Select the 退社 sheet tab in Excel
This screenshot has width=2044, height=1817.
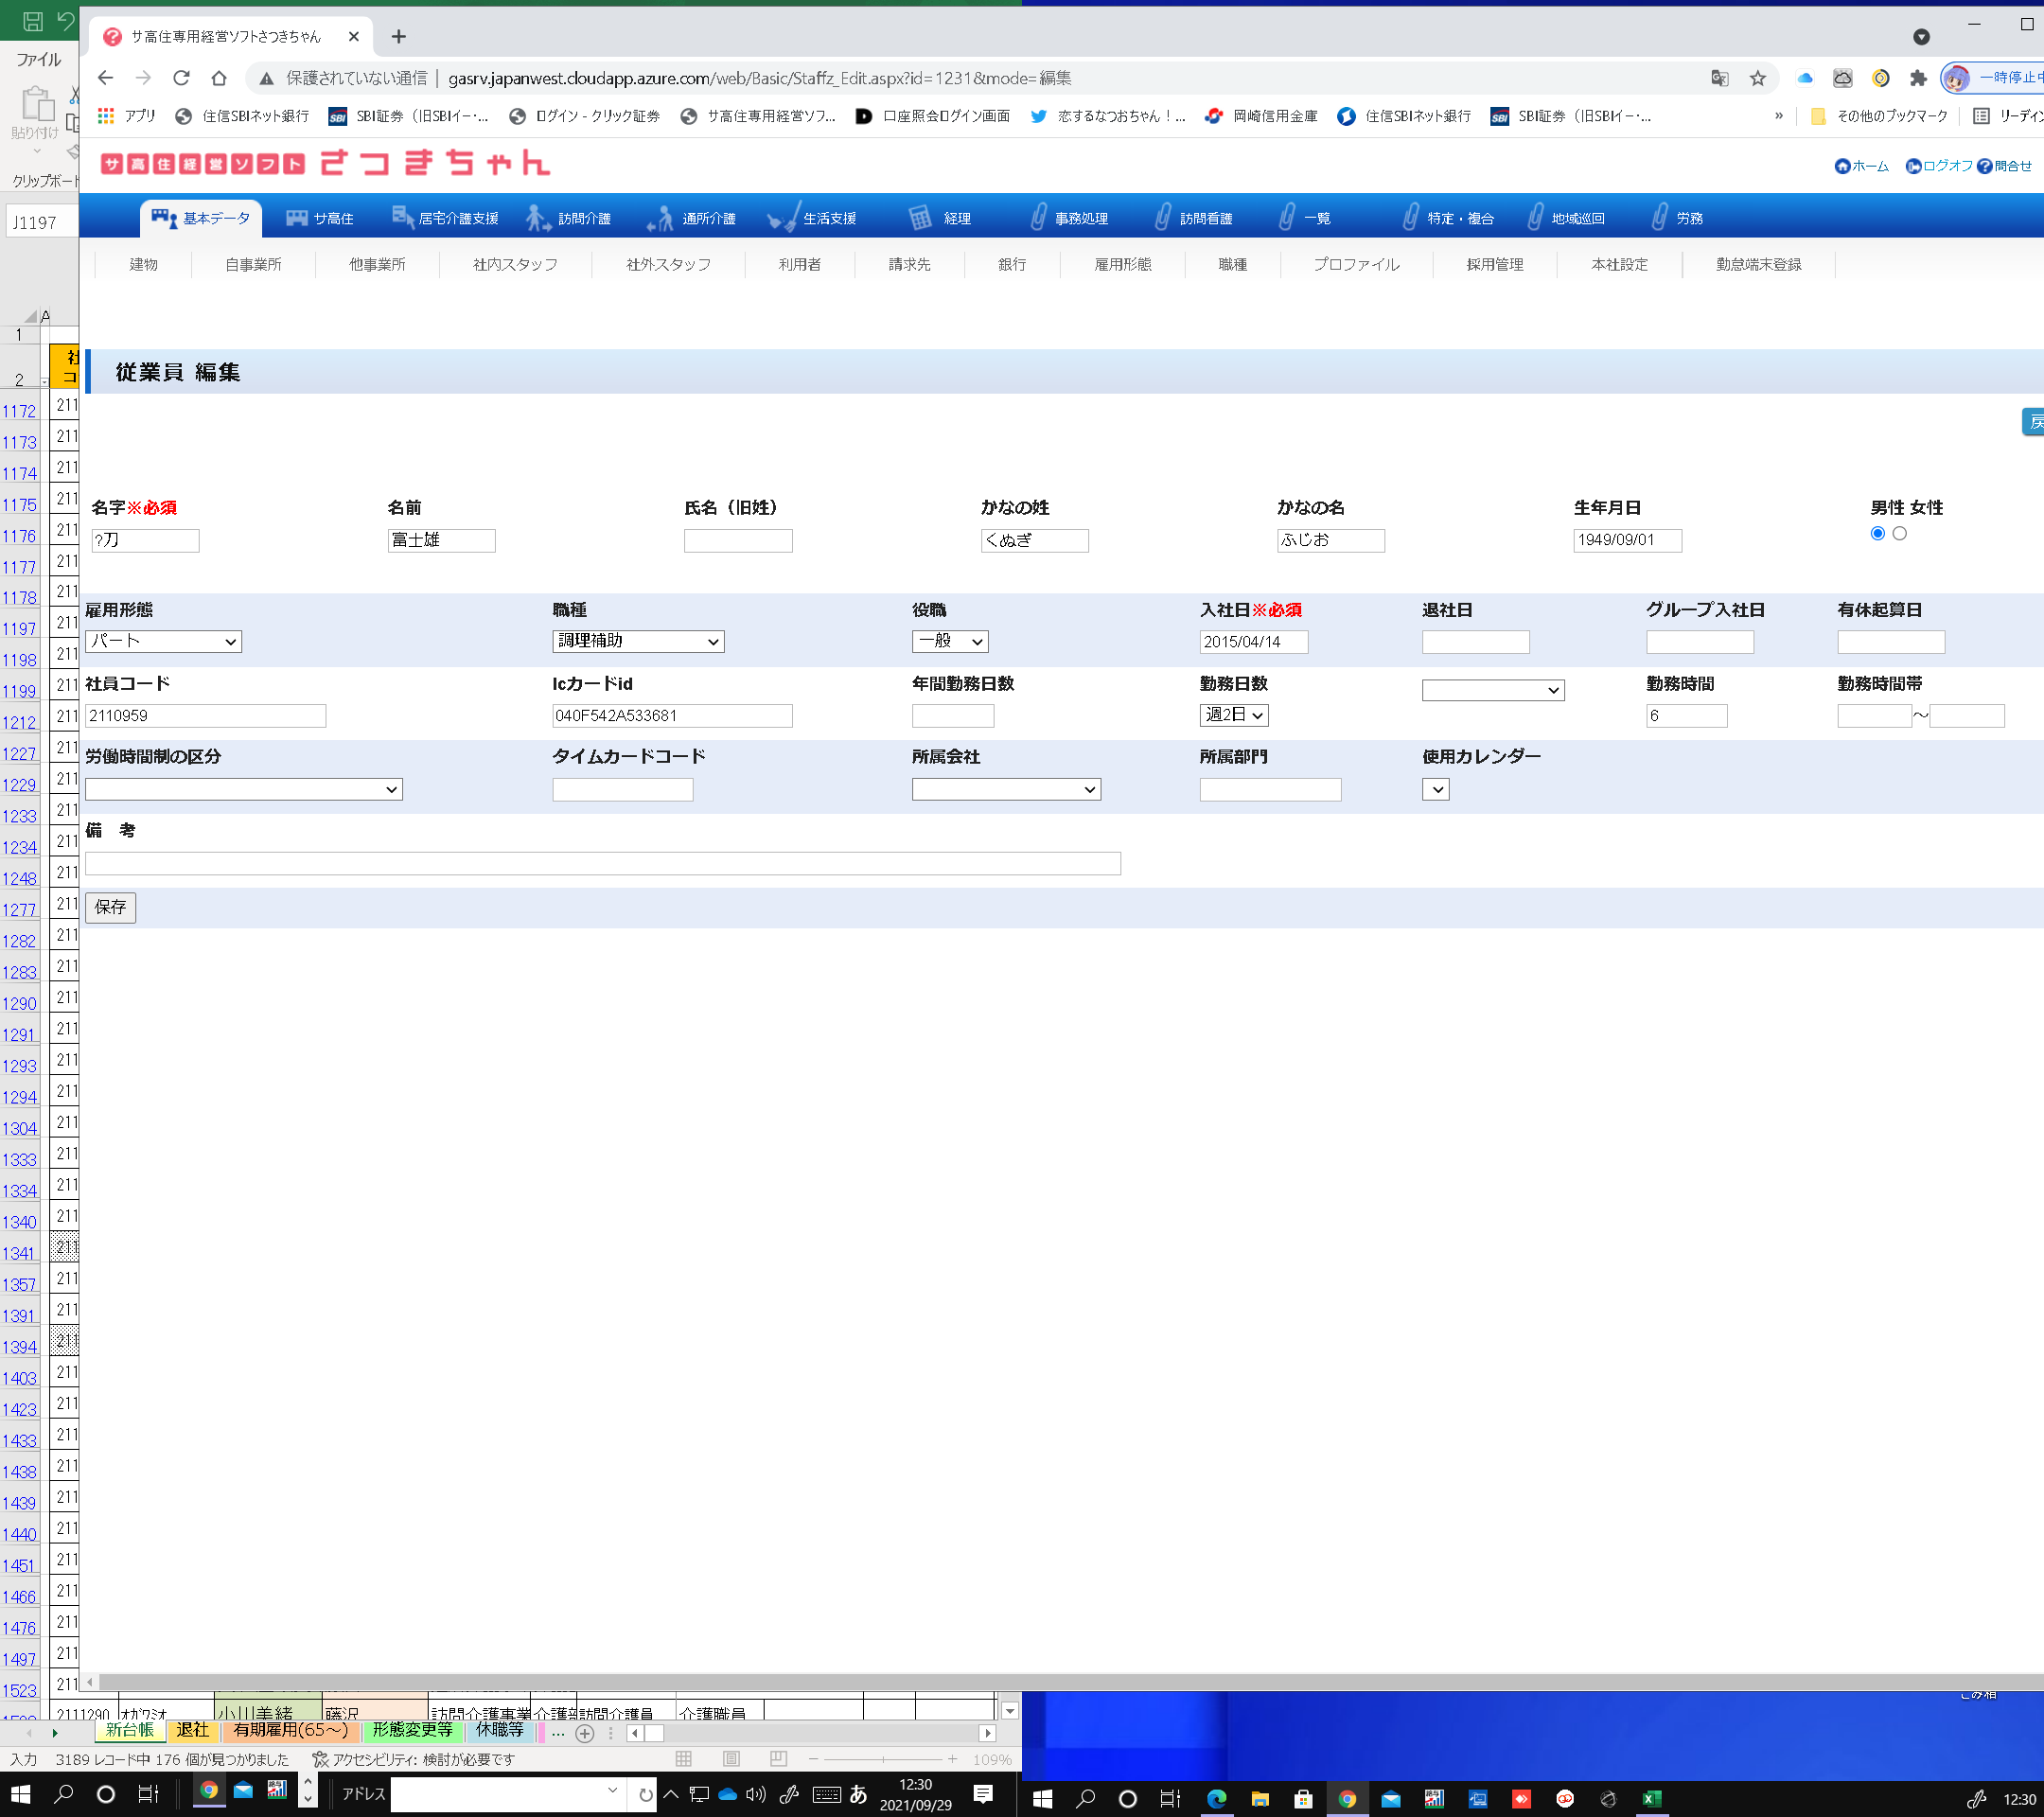pos(192,1730)
